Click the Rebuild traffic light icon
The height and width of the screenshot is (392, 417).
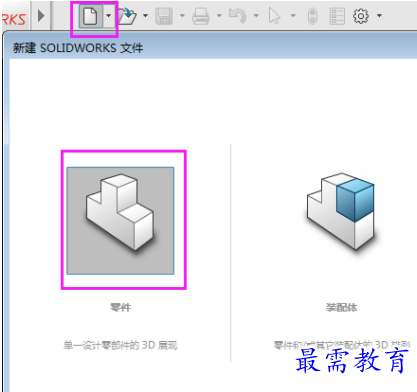pos(312,16)
